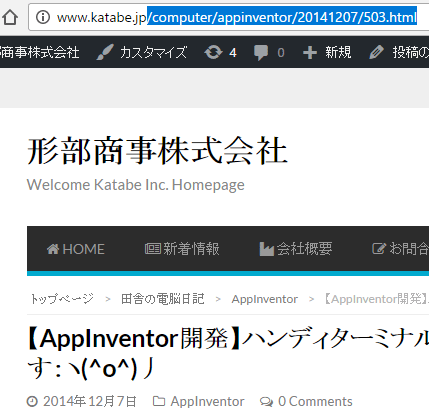Open 新規 menu in admin bar
The image size is (429, 411).
click(x=338, y=52)
